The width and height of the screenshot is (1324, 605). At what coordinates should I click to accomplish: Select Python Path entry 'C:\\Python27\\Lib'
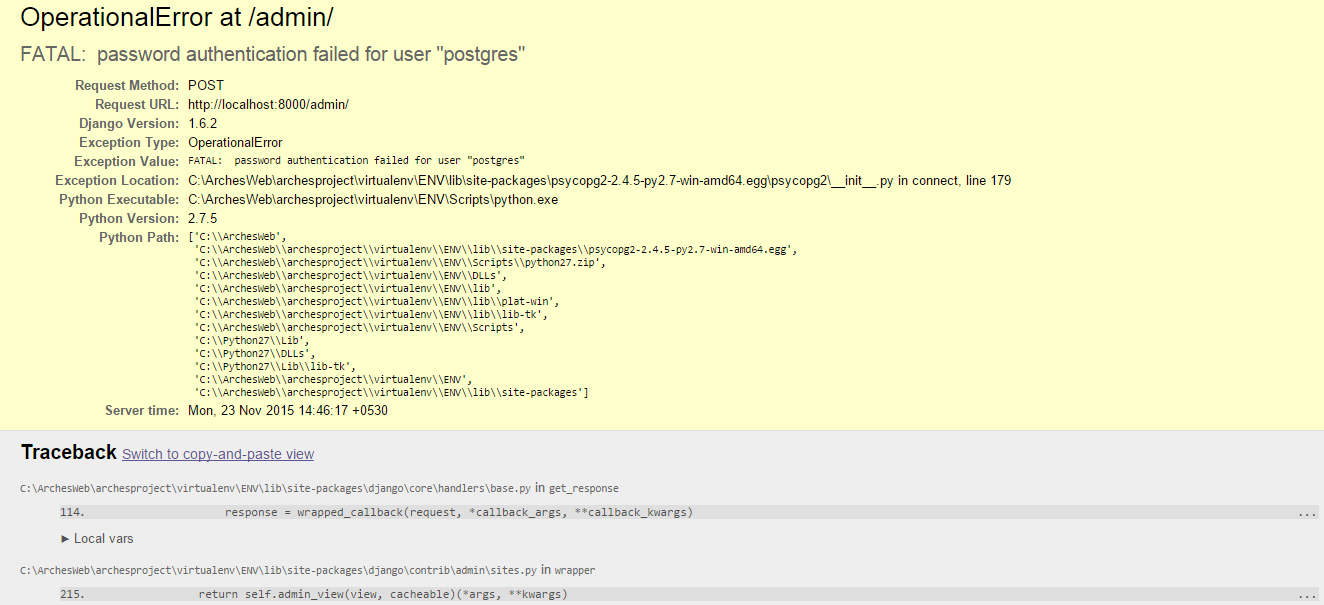point(252,341)
